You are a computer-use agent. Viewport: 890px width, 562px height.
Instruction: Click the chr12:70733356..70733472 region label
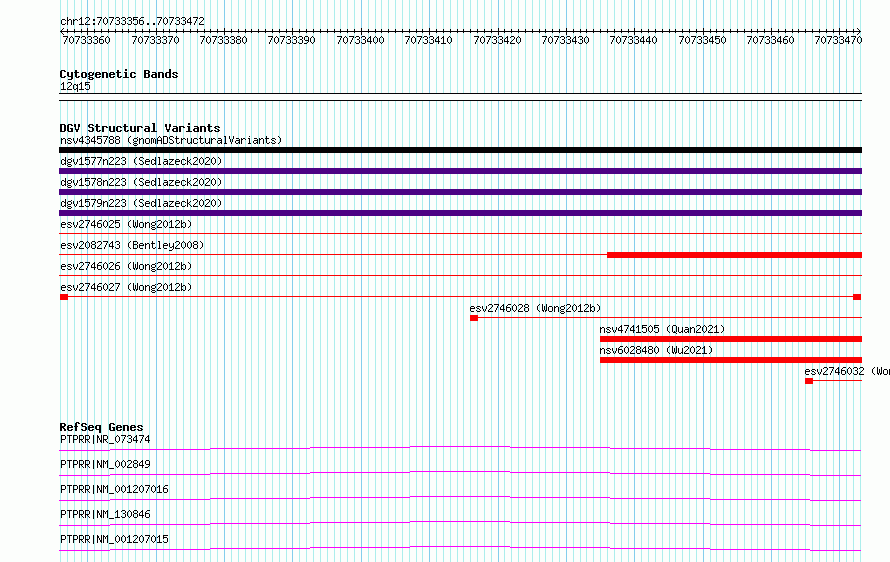[132, 22]
